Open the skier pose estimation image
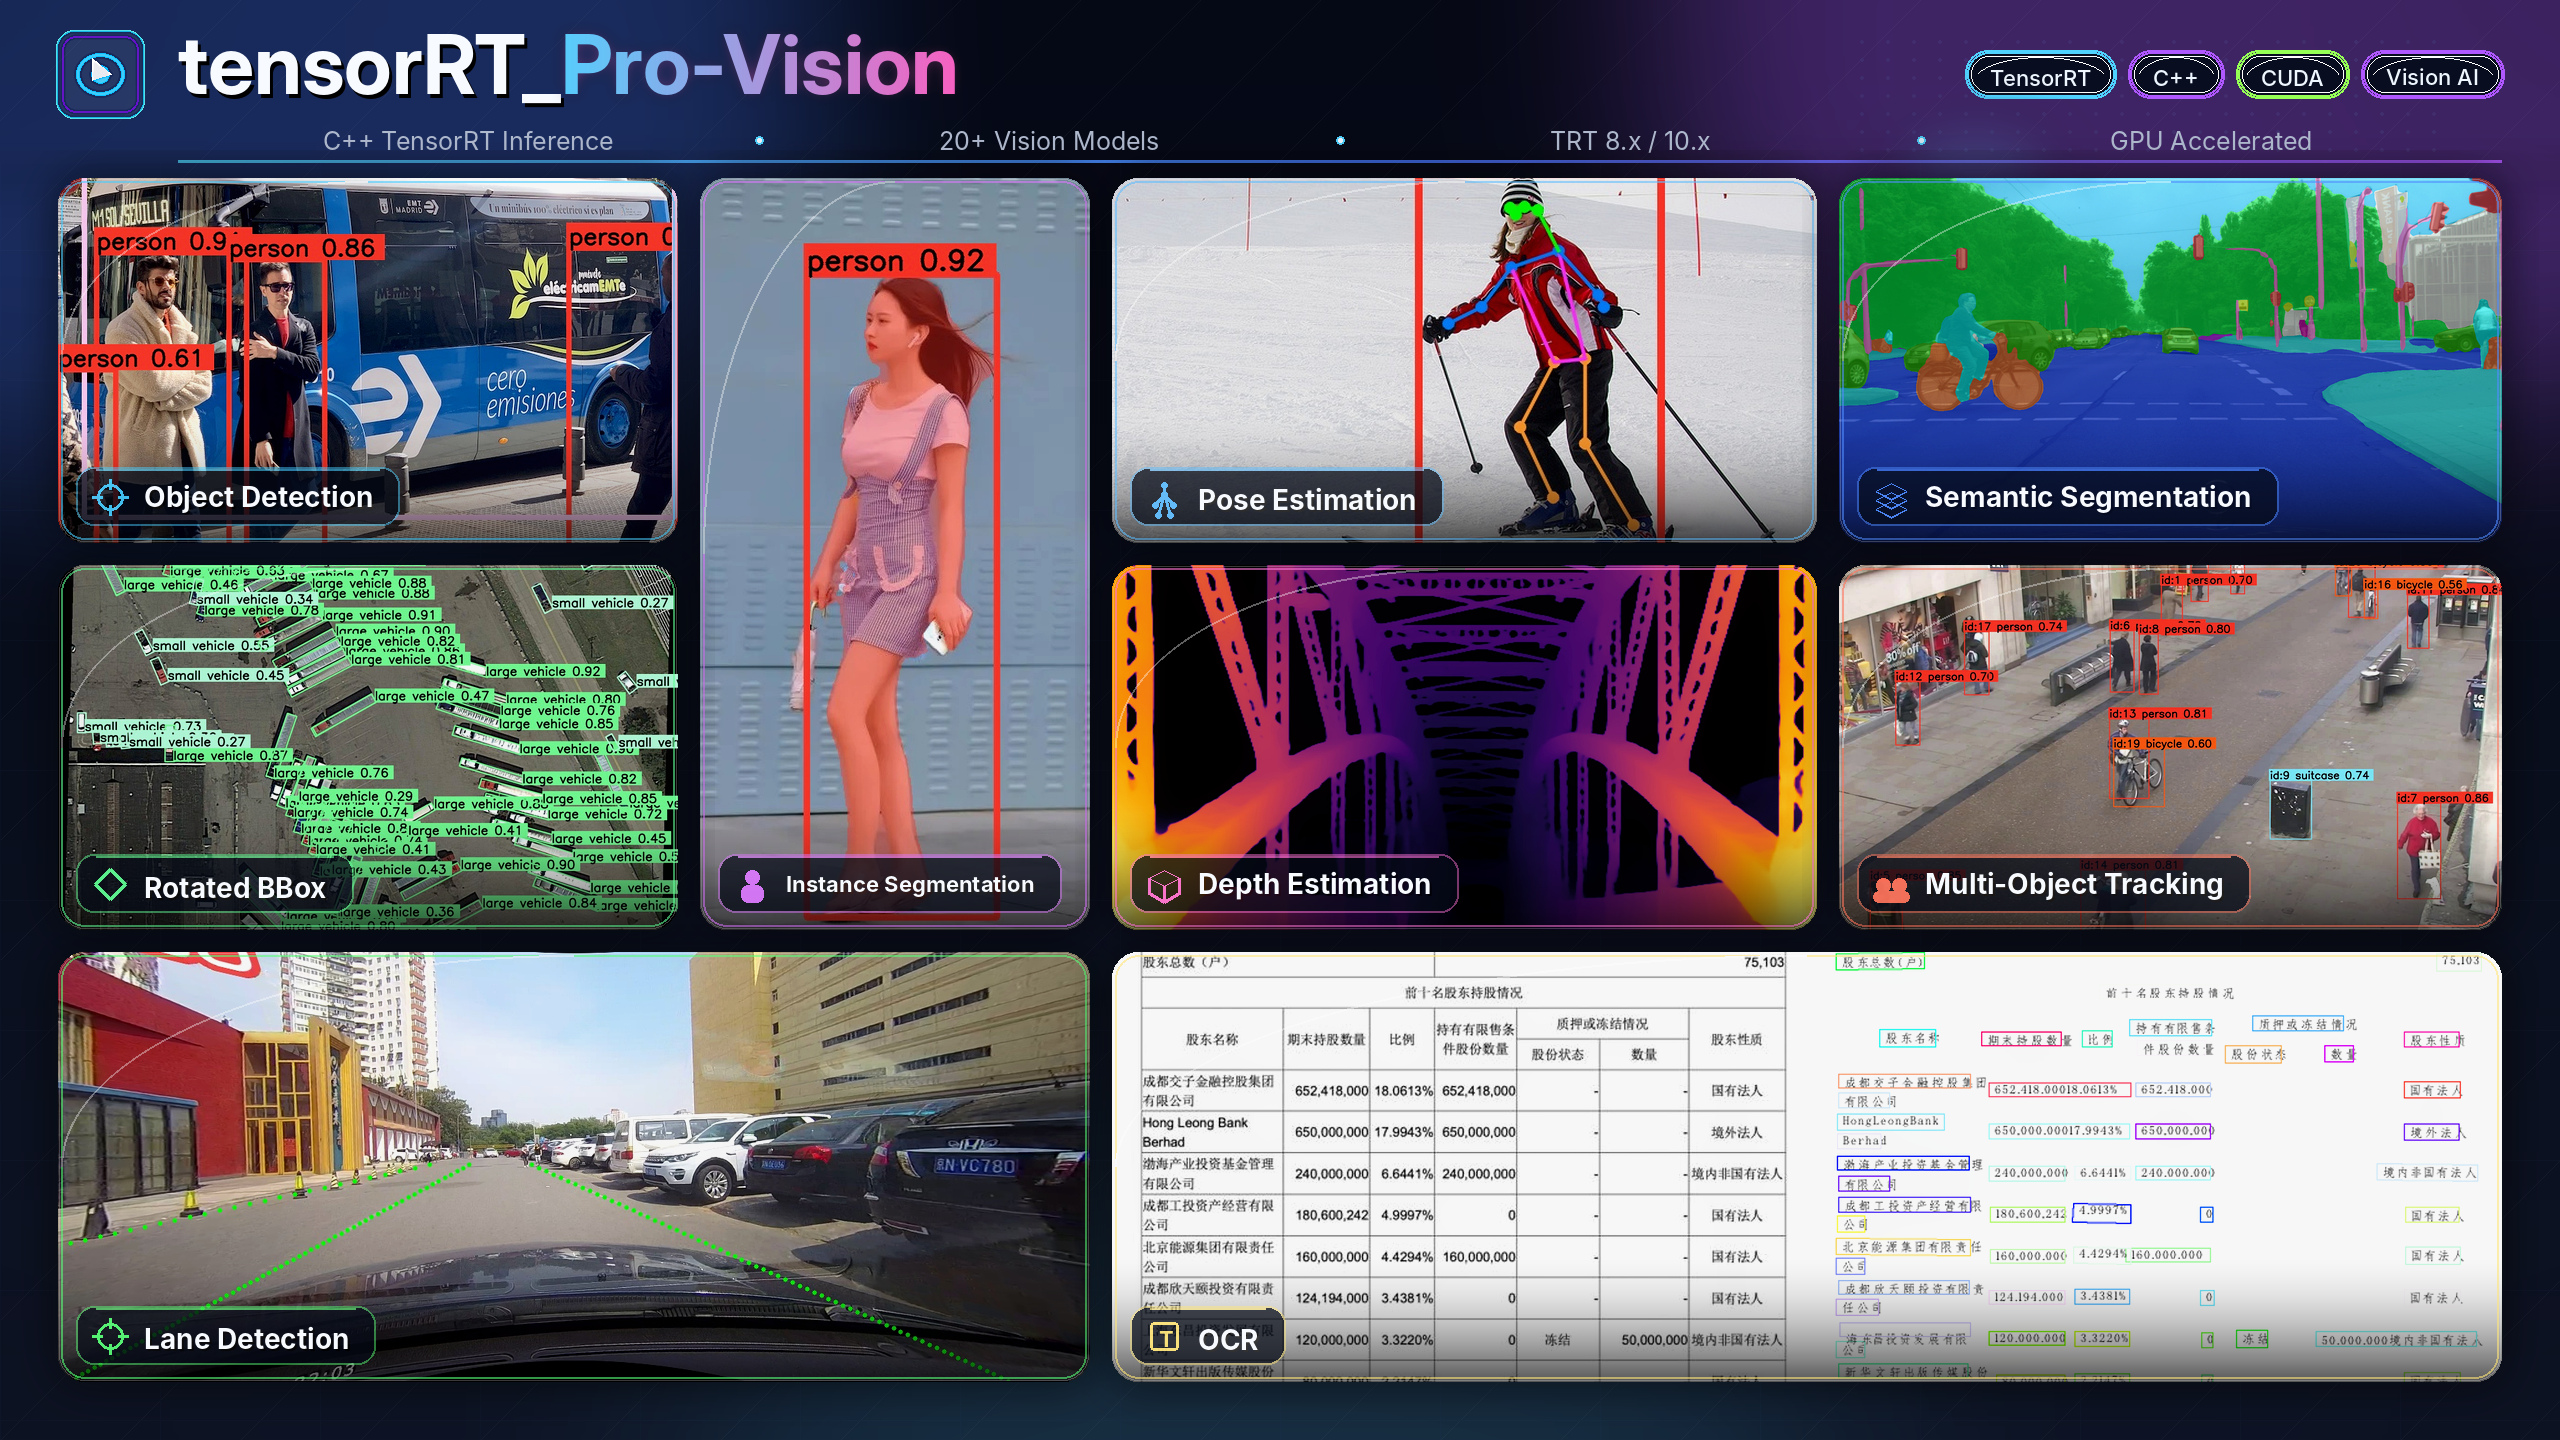Viewport: 2560px width, 1440px height. [1464, 360]
